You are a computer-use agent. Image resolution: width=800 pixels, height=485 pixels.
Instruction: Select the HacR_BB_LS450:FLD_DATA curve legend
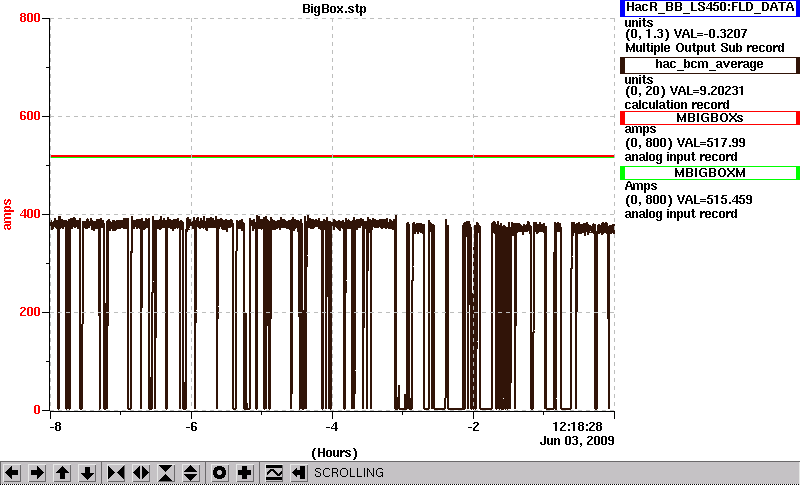click(710, 8)
